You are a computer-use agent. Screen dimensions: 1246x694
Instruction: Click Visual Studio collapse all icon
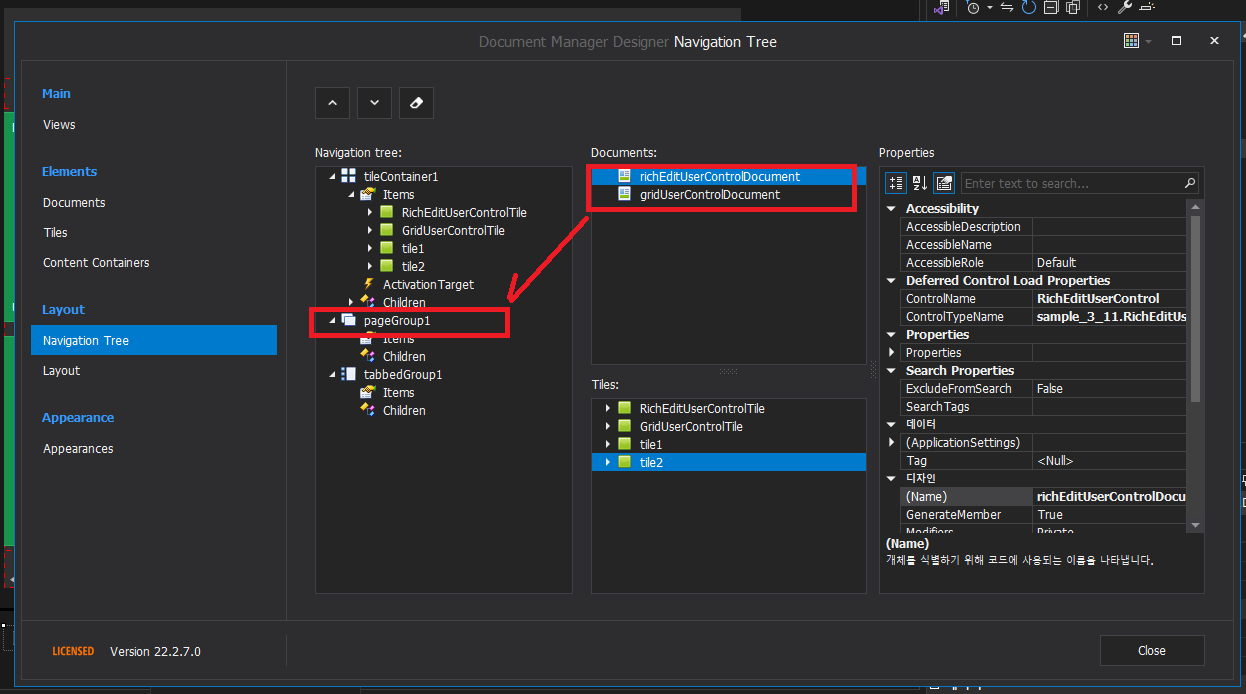[x=1050, y=7]
